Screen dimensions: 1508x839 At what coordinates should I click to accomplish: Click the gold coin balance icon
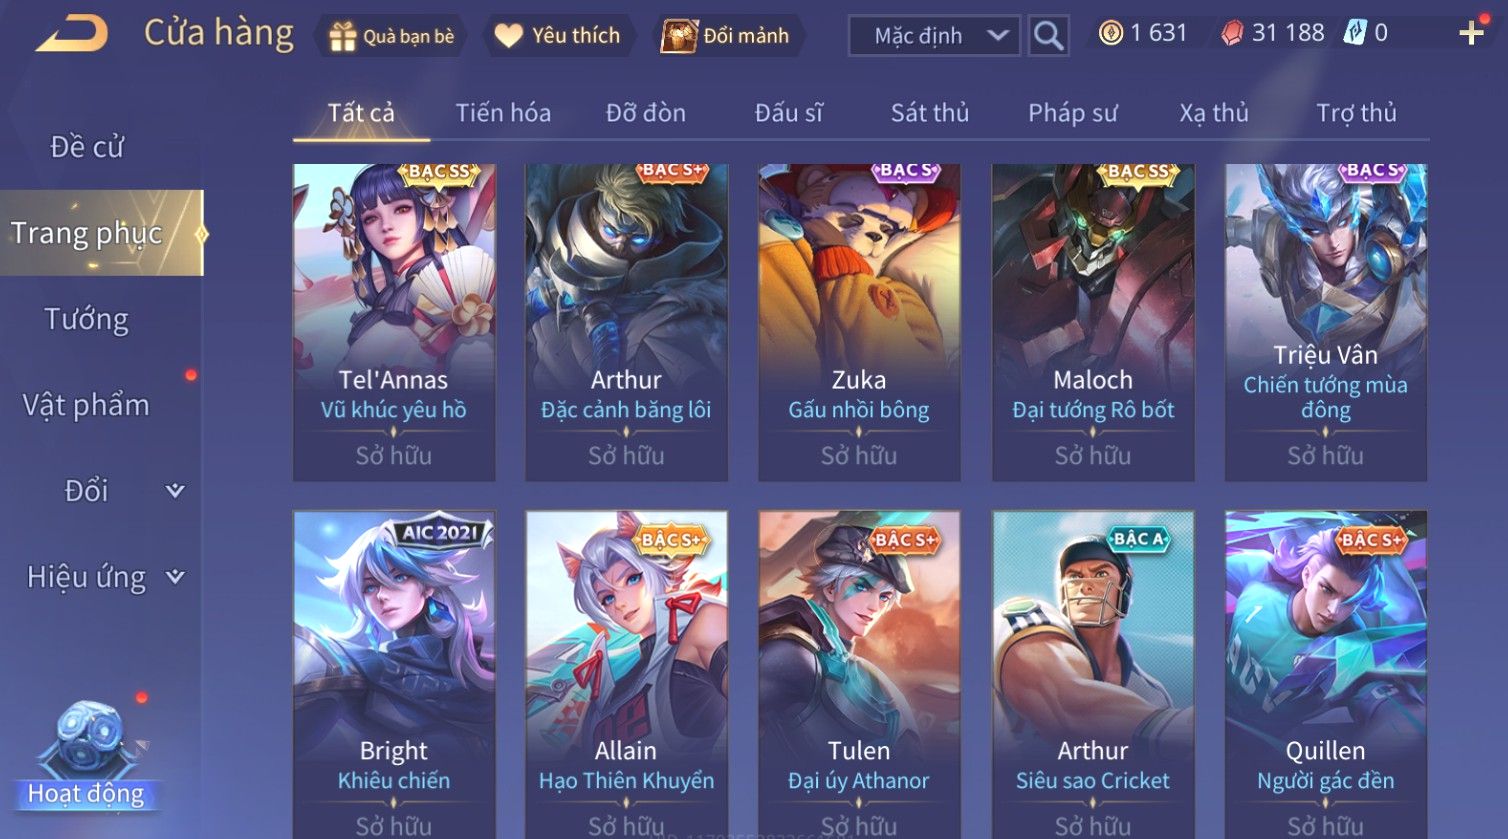[1110, 33]
